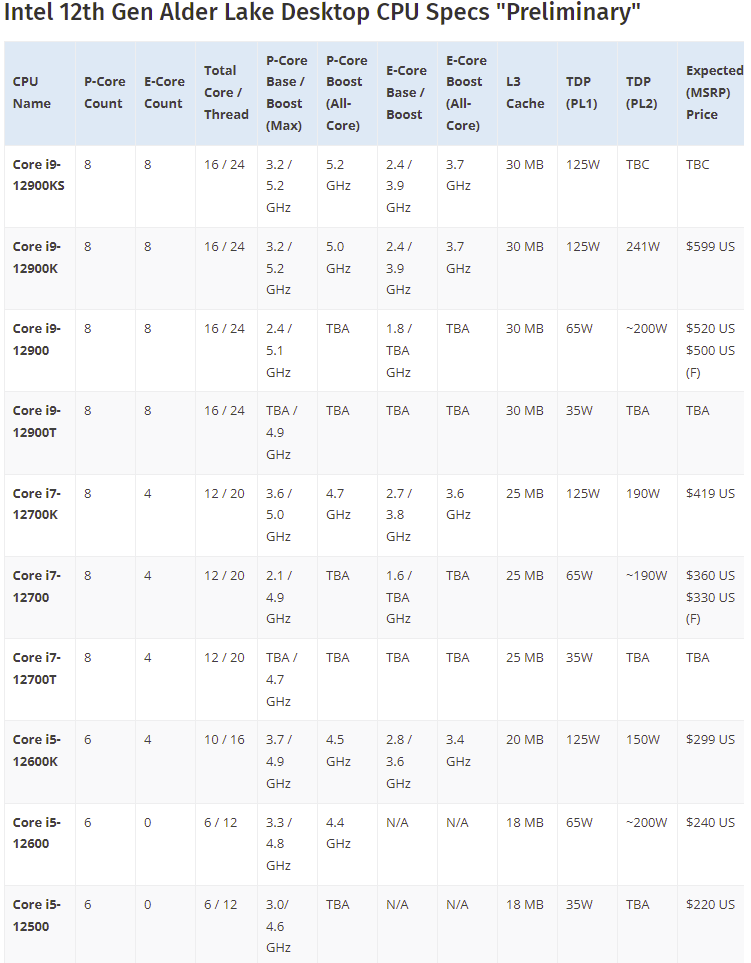Screen dimensions: 751x963
Task: Click the table title heading text
Action: 322,15
